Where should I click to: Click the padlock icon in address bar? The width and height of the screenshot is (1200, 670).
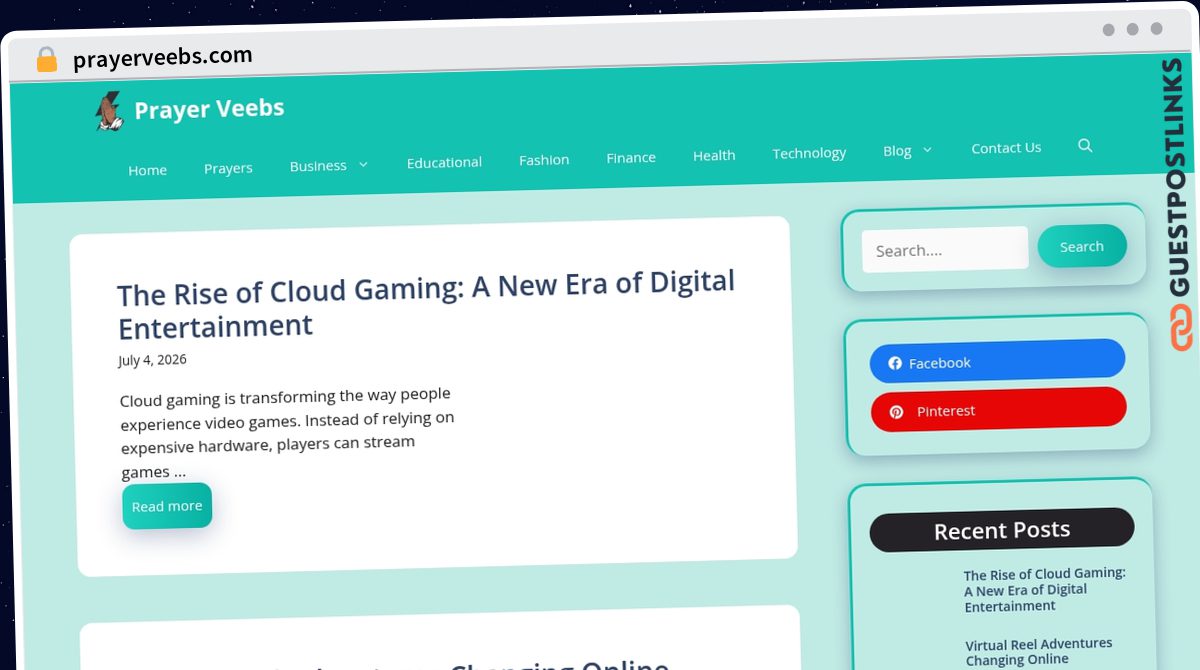46,59
